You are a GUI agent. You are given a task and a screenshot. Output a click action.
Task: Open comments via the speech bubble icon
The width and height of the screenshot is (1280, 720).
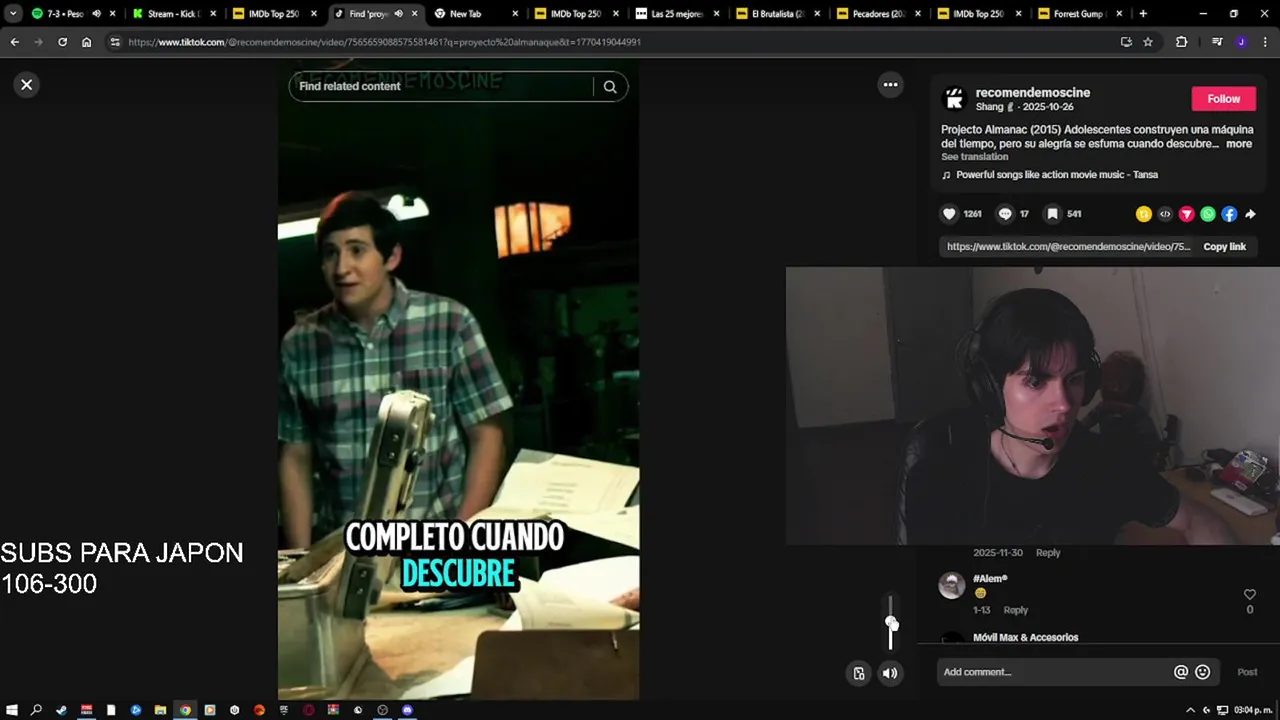pyautogui.click(x=1005, y=214)
